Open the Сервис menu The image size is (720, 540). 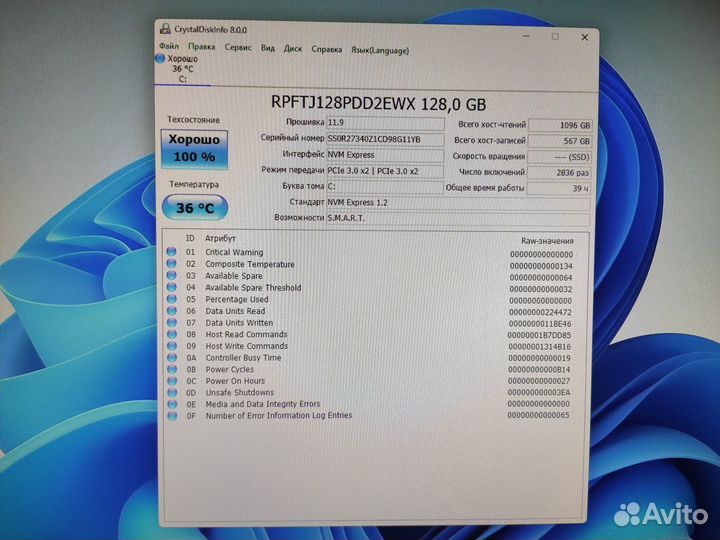[x=238, y=47]
